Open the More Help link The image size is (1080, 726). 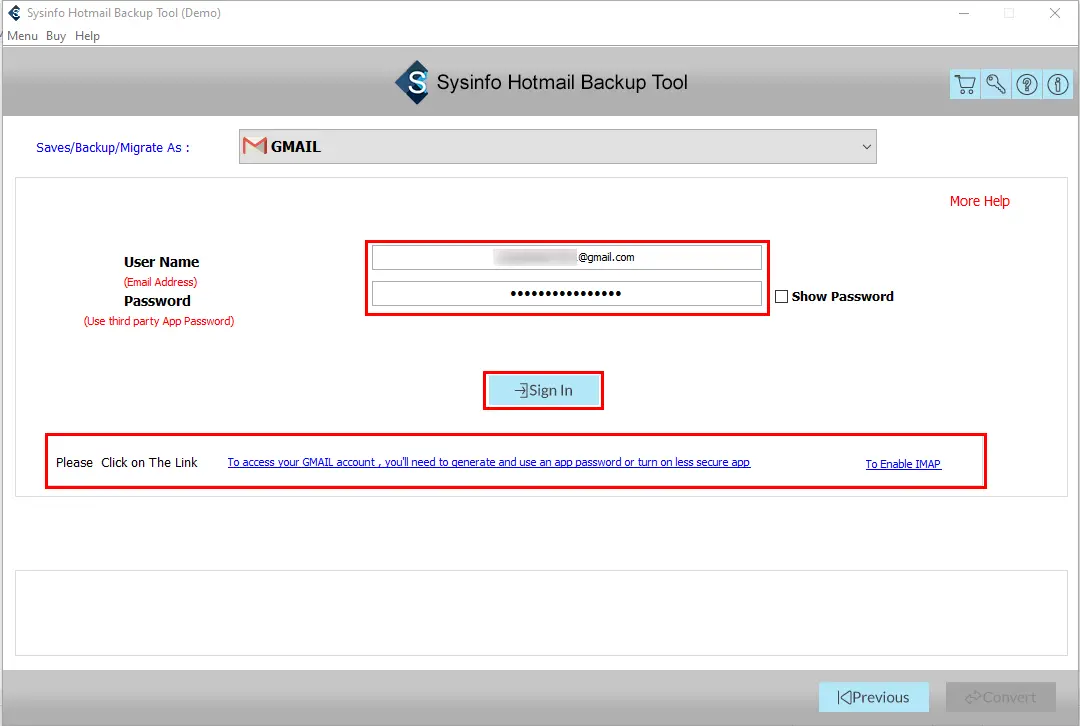(979, 201)
